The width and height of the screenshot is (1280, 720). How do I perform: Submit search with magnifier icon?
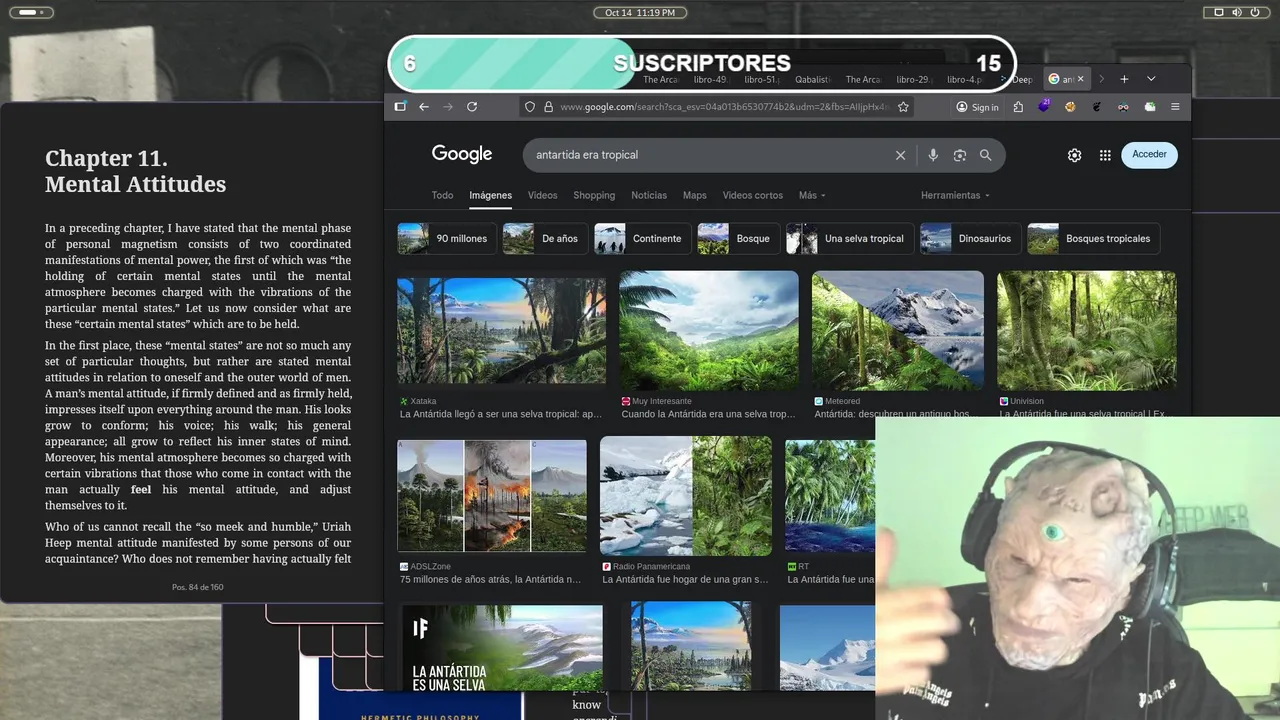click(x=986, y=155)
